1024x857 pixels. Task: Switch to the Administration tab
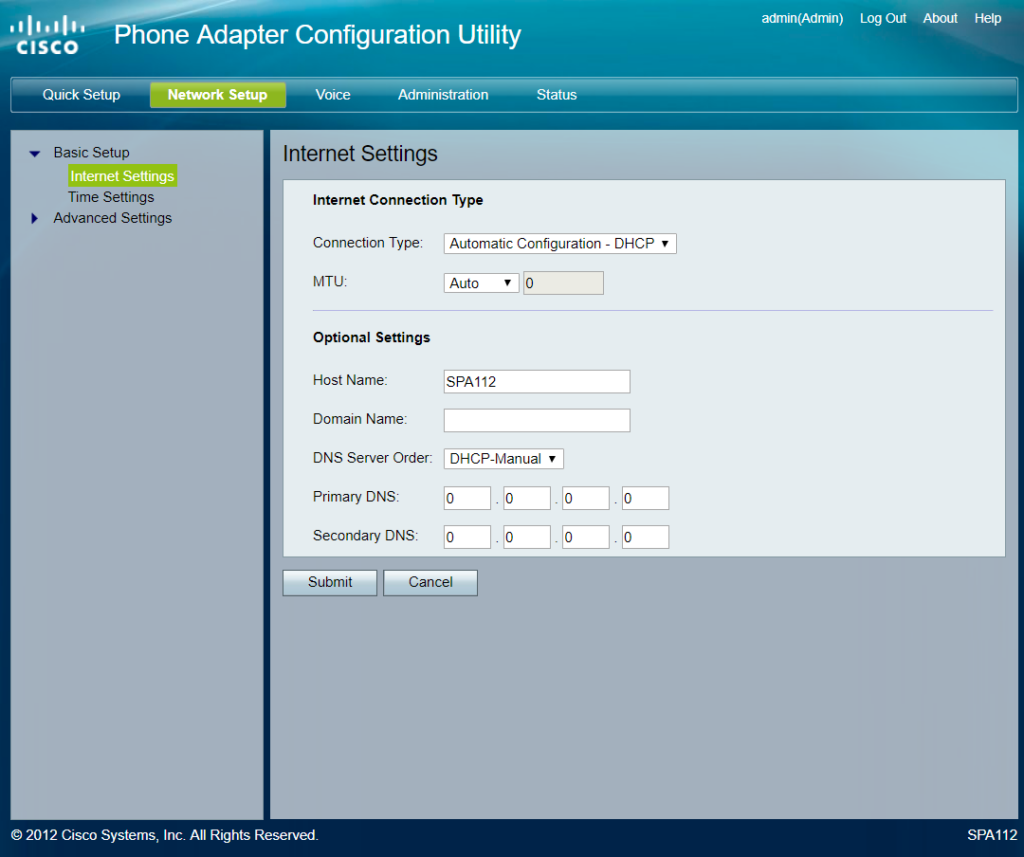click(443, 95)
